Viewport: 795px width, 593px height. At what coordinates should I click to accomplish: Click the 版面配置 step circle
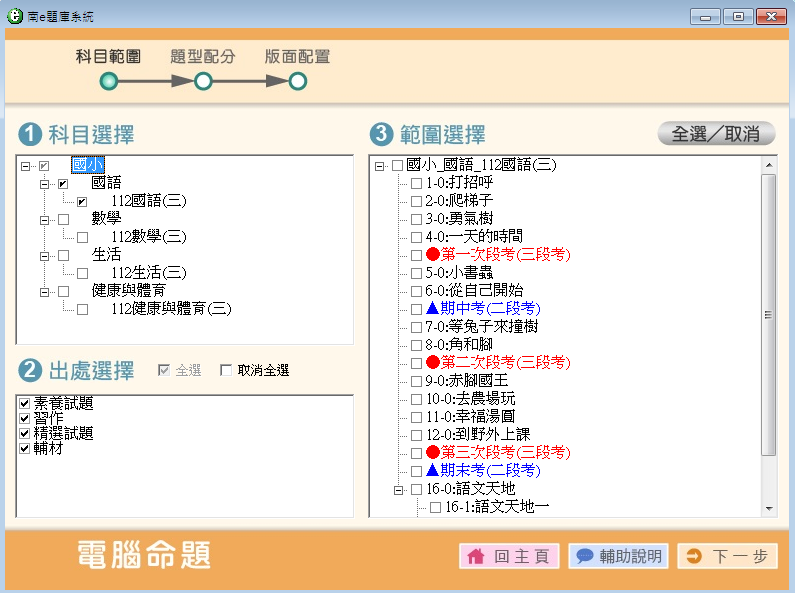297,82
